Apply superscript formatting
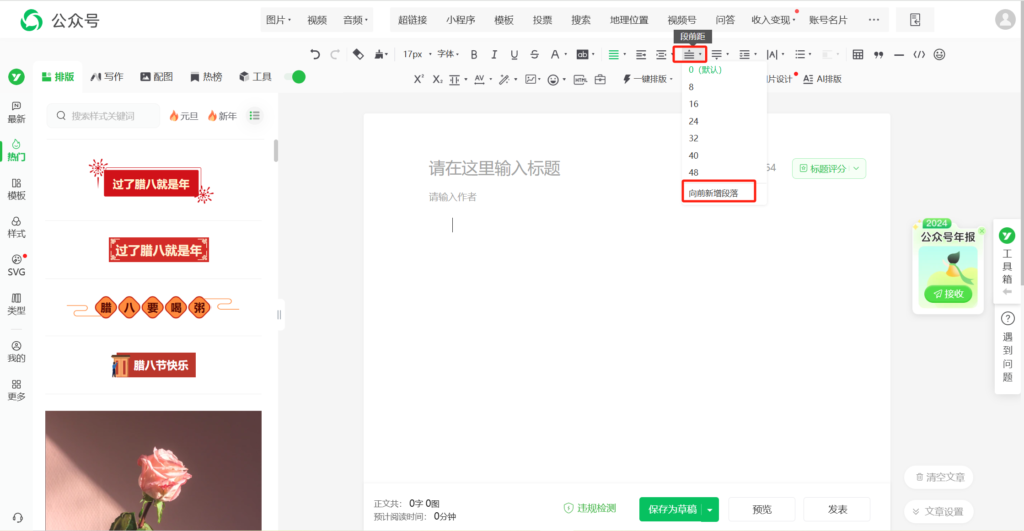1024x531 pixels. 419,79
